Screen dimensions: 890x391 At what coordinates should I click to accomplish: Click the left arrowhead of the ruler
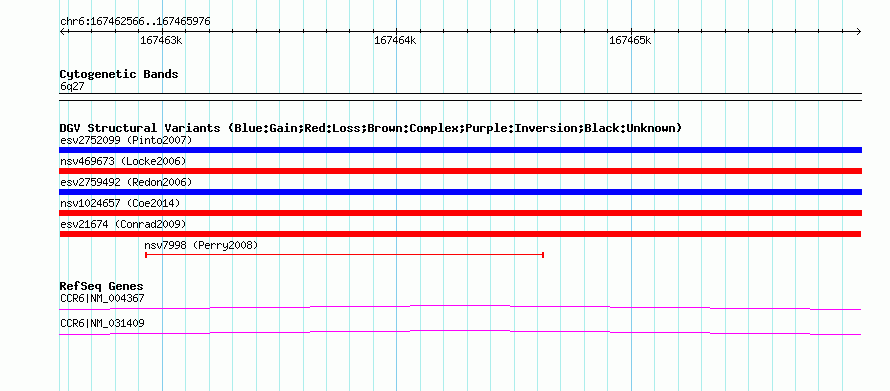[62, 31]
